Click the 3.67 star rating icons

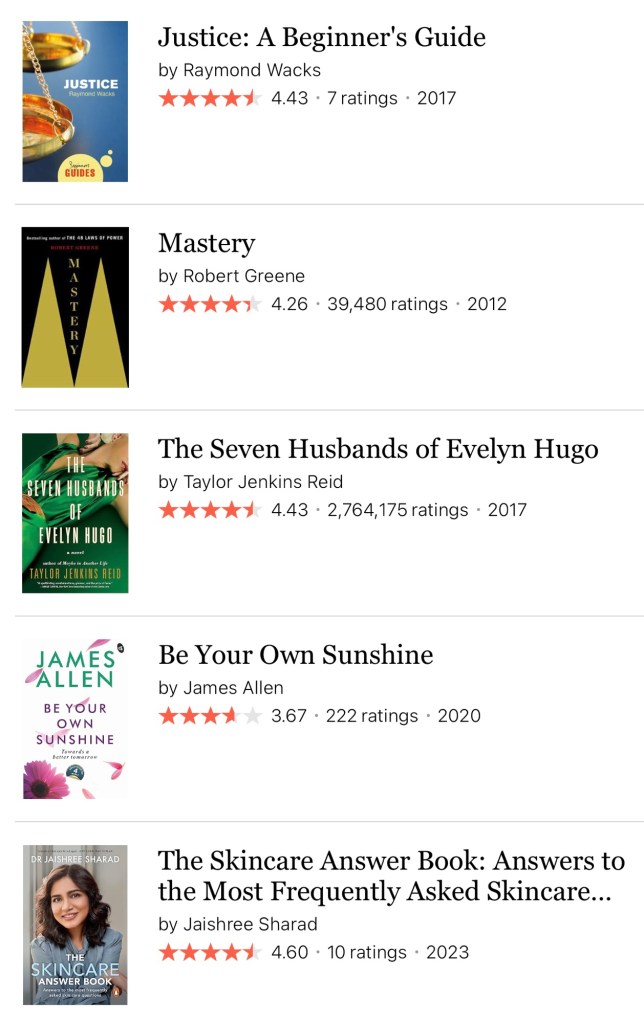209,716
